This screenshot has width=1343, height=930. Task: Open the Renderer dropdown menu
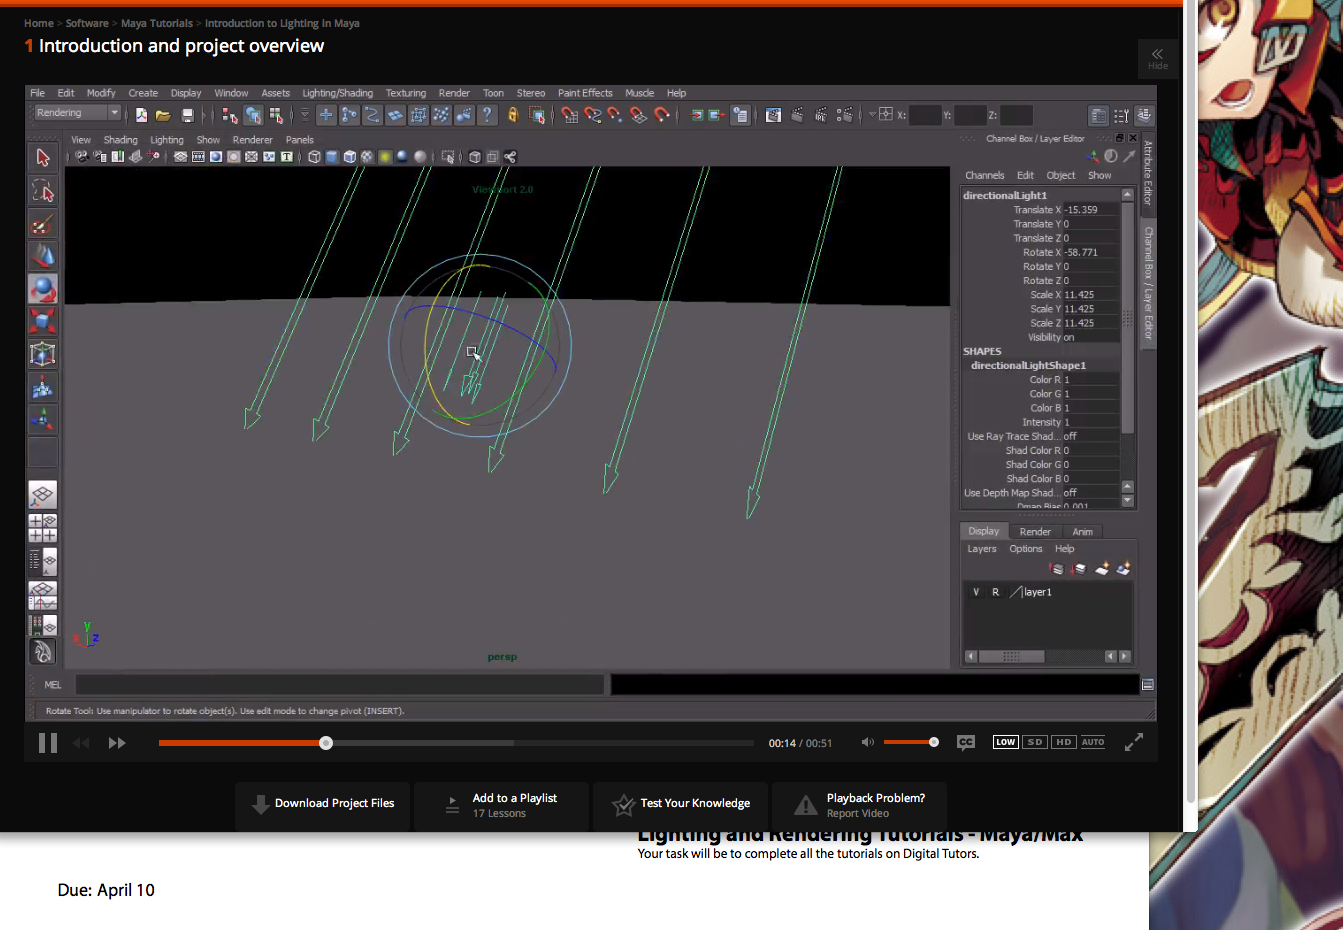252,140
